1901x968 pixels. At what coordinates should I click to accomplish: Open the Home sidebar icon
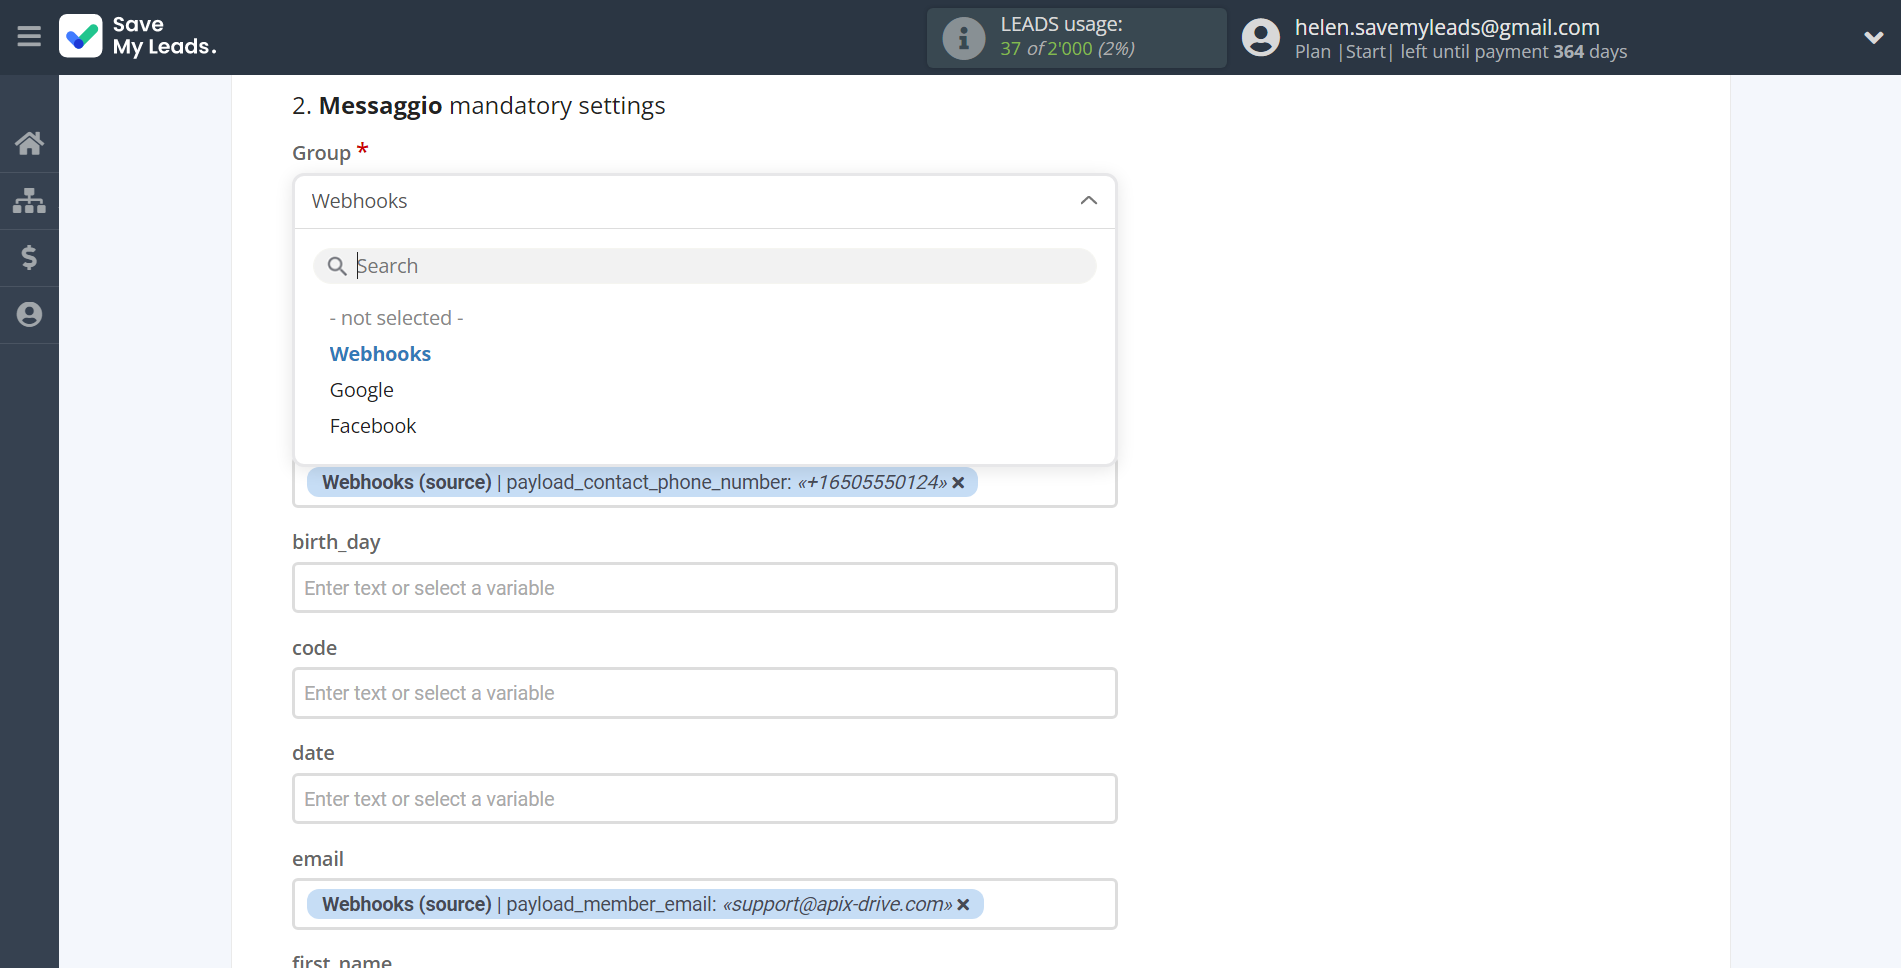(x=29, y=143)
